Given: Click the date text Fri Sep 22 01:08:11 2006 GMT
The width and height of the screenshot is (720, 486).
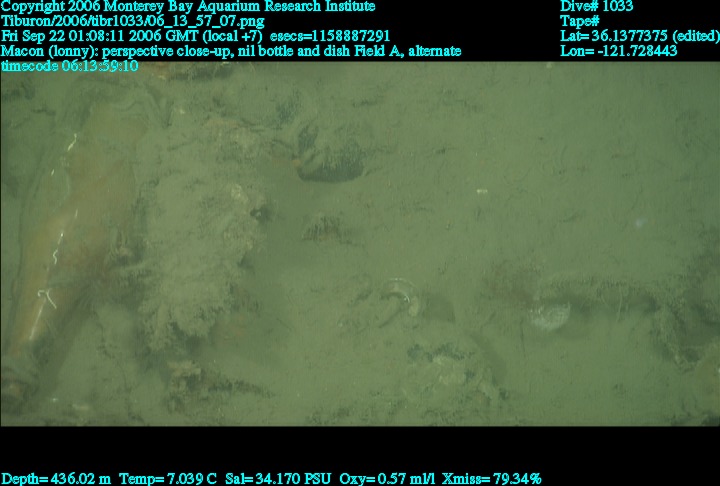Looking at the screenshot, I should (101, 36).
